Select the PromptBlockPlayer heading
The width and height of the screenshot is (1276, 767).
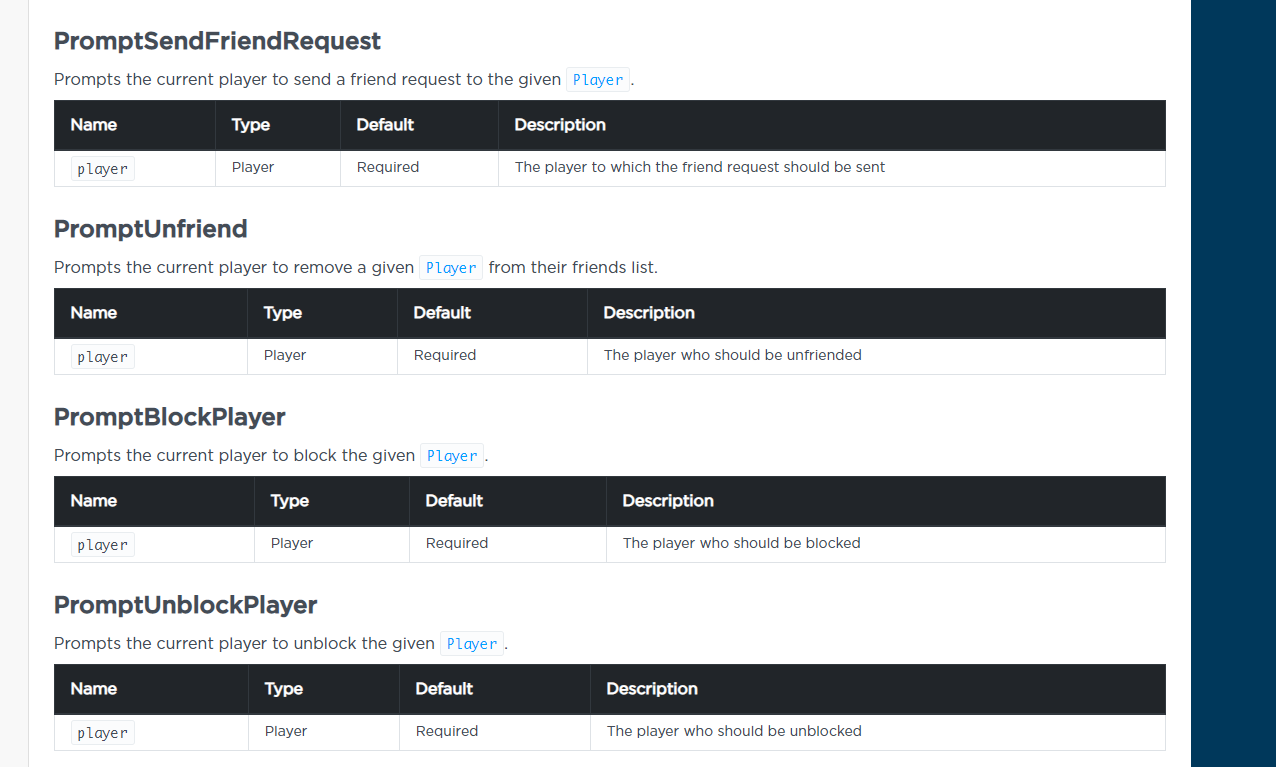[169, 417]
